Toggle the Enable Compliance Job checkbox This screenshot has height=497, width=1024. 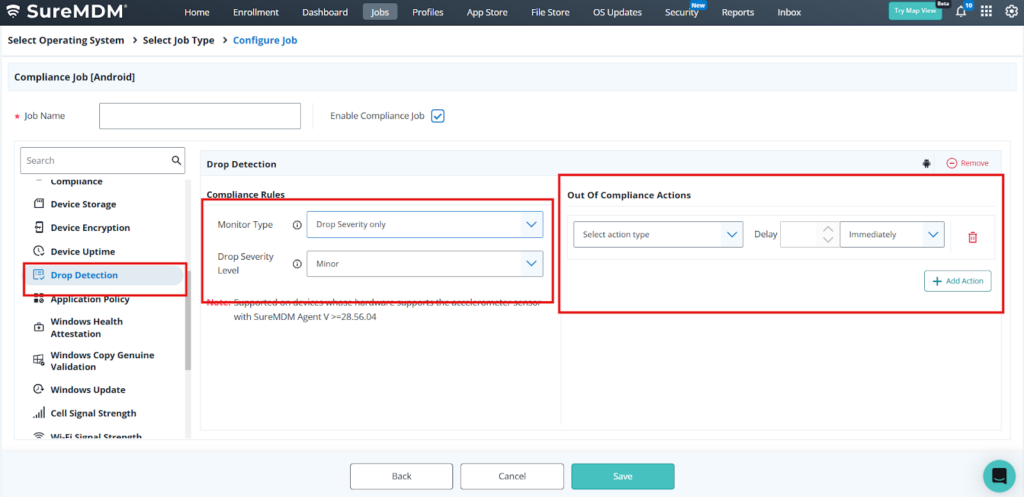[x=437, y=116]
